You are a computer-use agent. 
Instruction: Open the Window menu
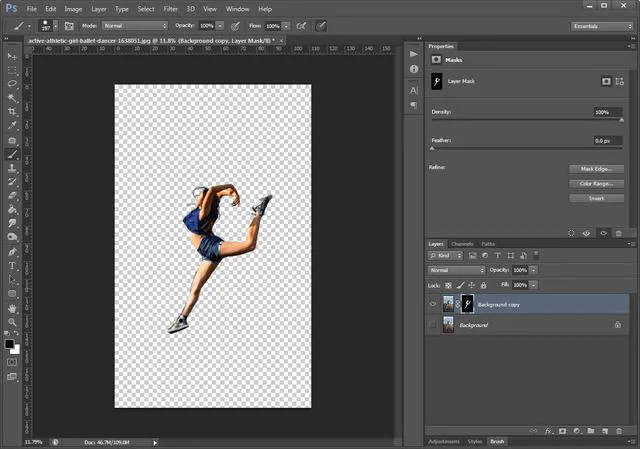[x=237, y=9]
